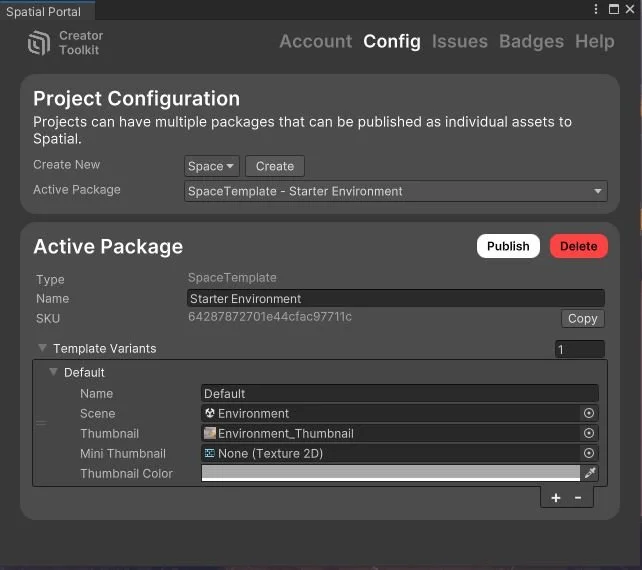The width and height of the screenshot is (642, 570).
Task: Remove template variant with minus button
Action: pos(578,498)
